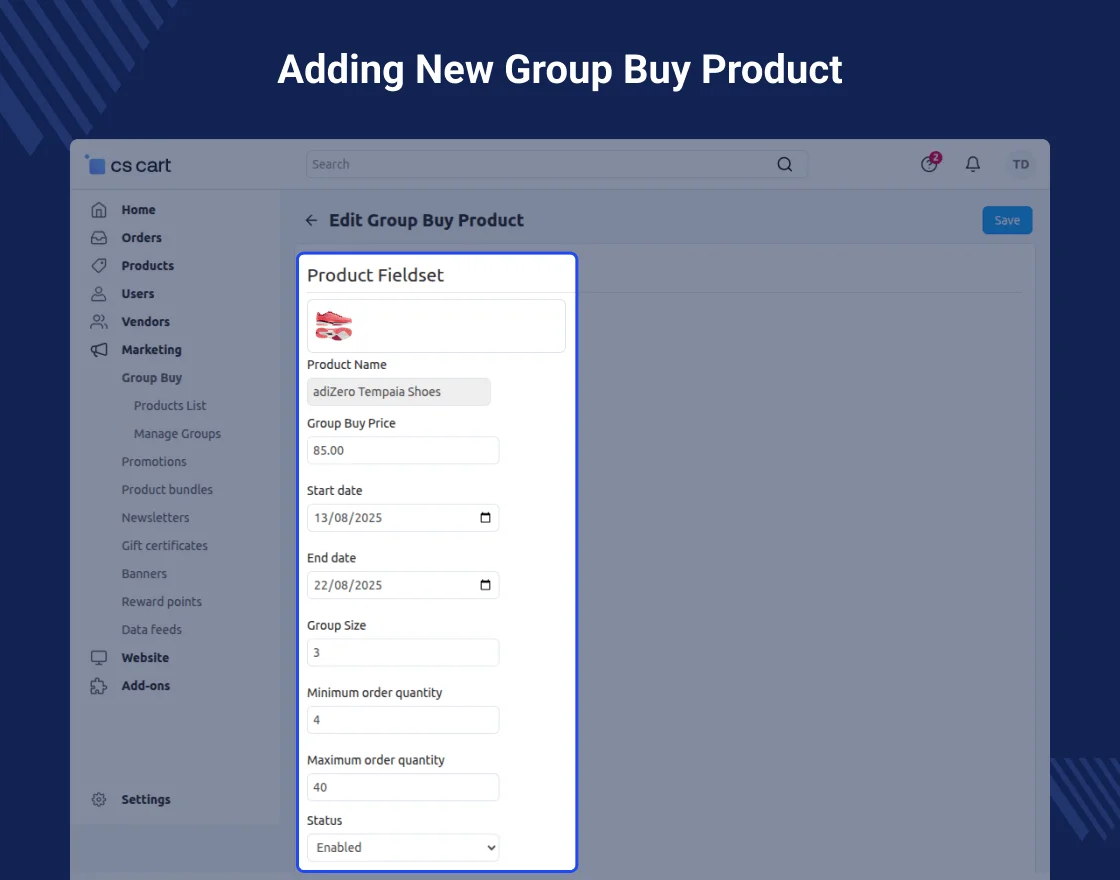The width and height of the screenshot is (1120, 880).
Task: Open the notifications bell
Action: point(972,164)
